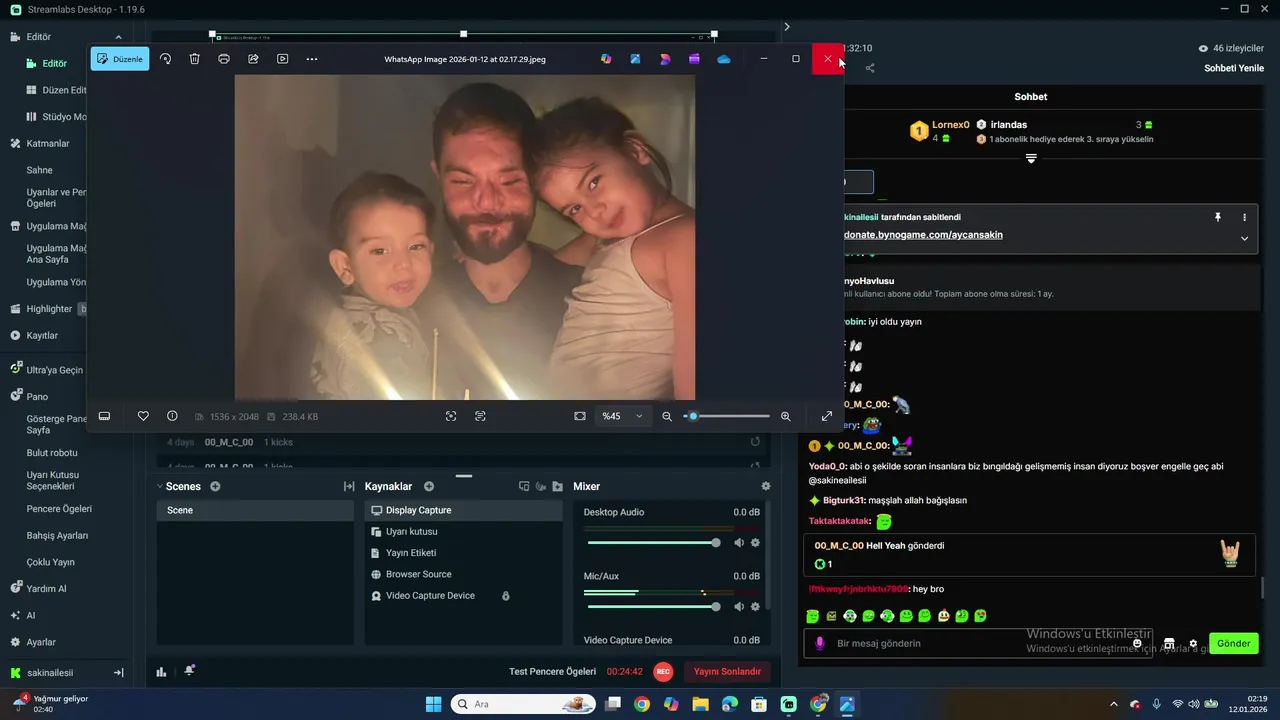Select the Scene item in Scenes list
Viewport: 1280px width, 720px height.
tap(255, 510)
